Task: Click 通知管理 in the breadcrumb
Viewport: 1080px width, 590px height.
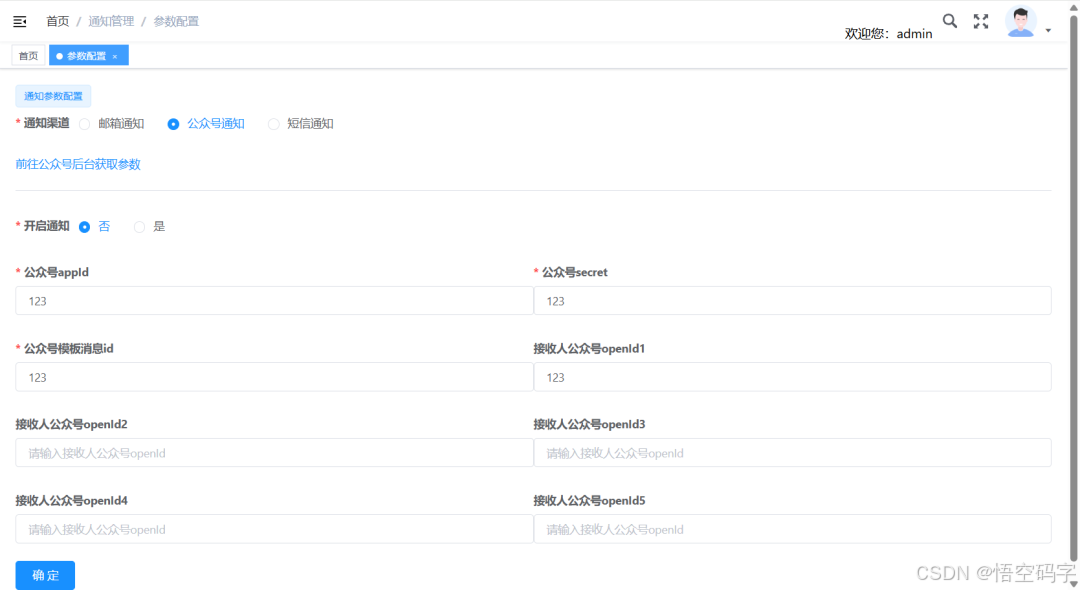Action: pyautogui.click(x=111, y=21)
